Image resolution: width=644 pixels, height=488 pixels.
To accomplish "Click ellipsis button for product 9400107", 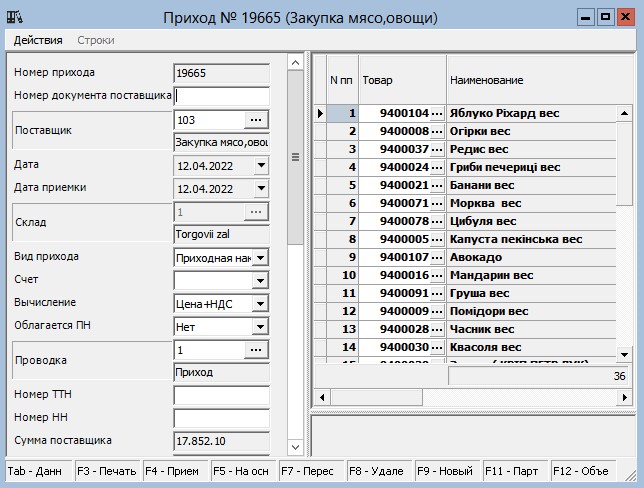I will coord(437,258).
